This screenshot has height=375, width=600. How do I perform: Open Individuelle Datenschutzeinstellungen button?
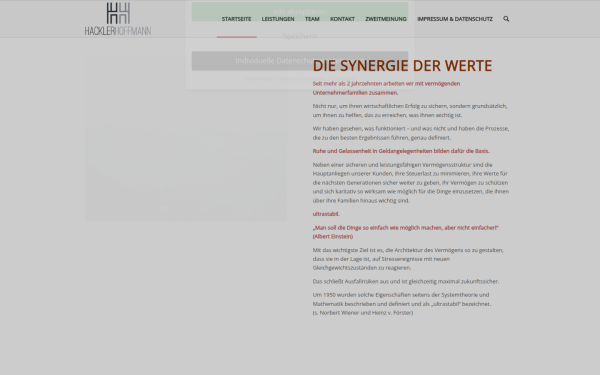300,61
